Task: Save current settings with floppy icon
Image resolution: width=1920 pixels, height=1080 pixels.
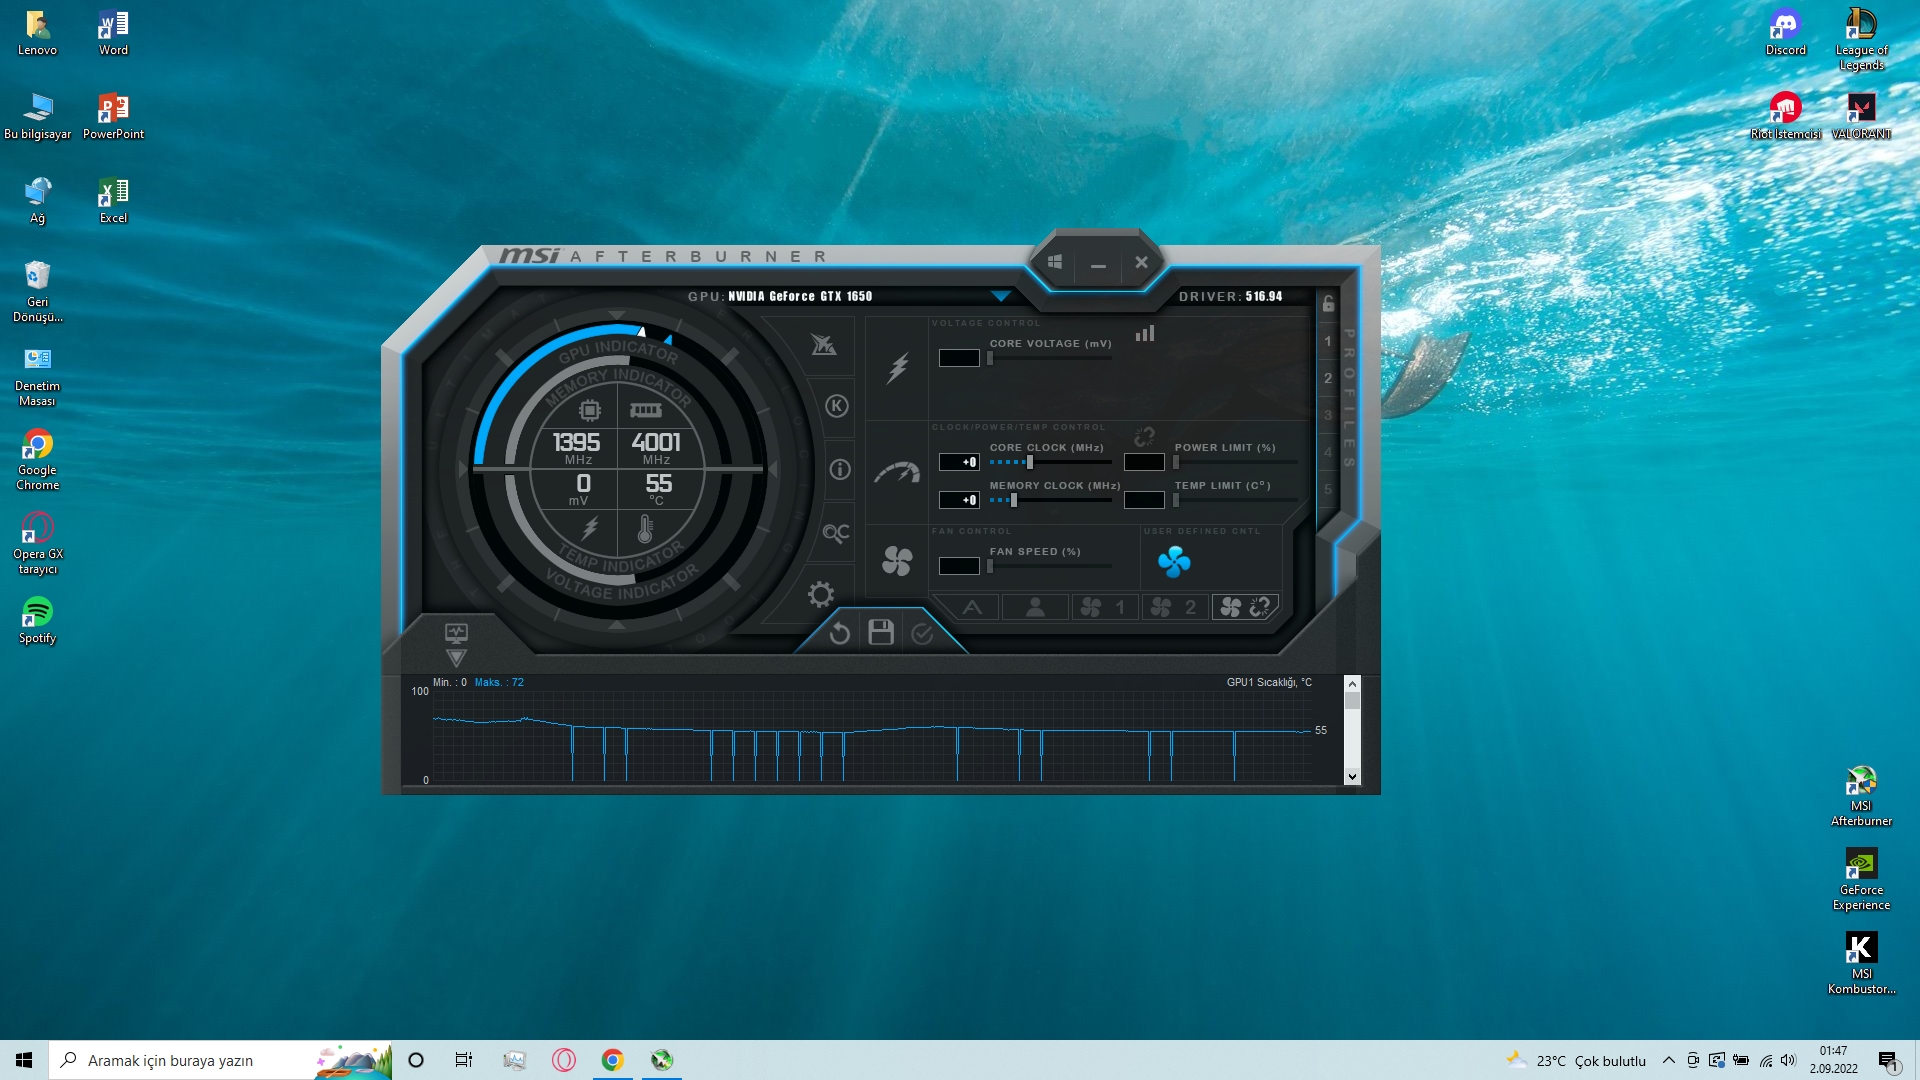Action: tap(881, 633)
